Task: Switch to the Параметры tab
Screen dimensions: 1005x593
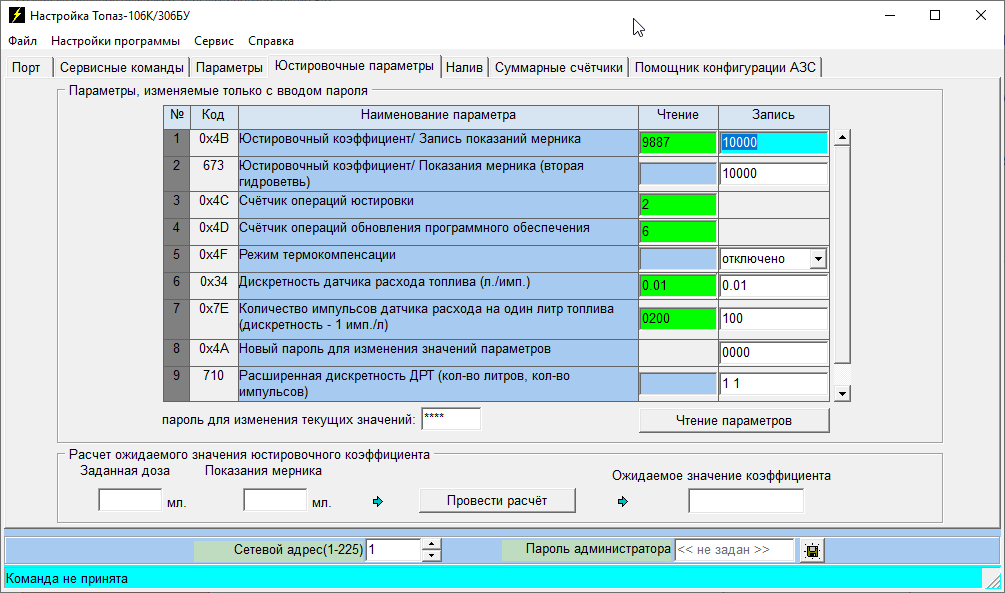Action: (x=229, y=67)
